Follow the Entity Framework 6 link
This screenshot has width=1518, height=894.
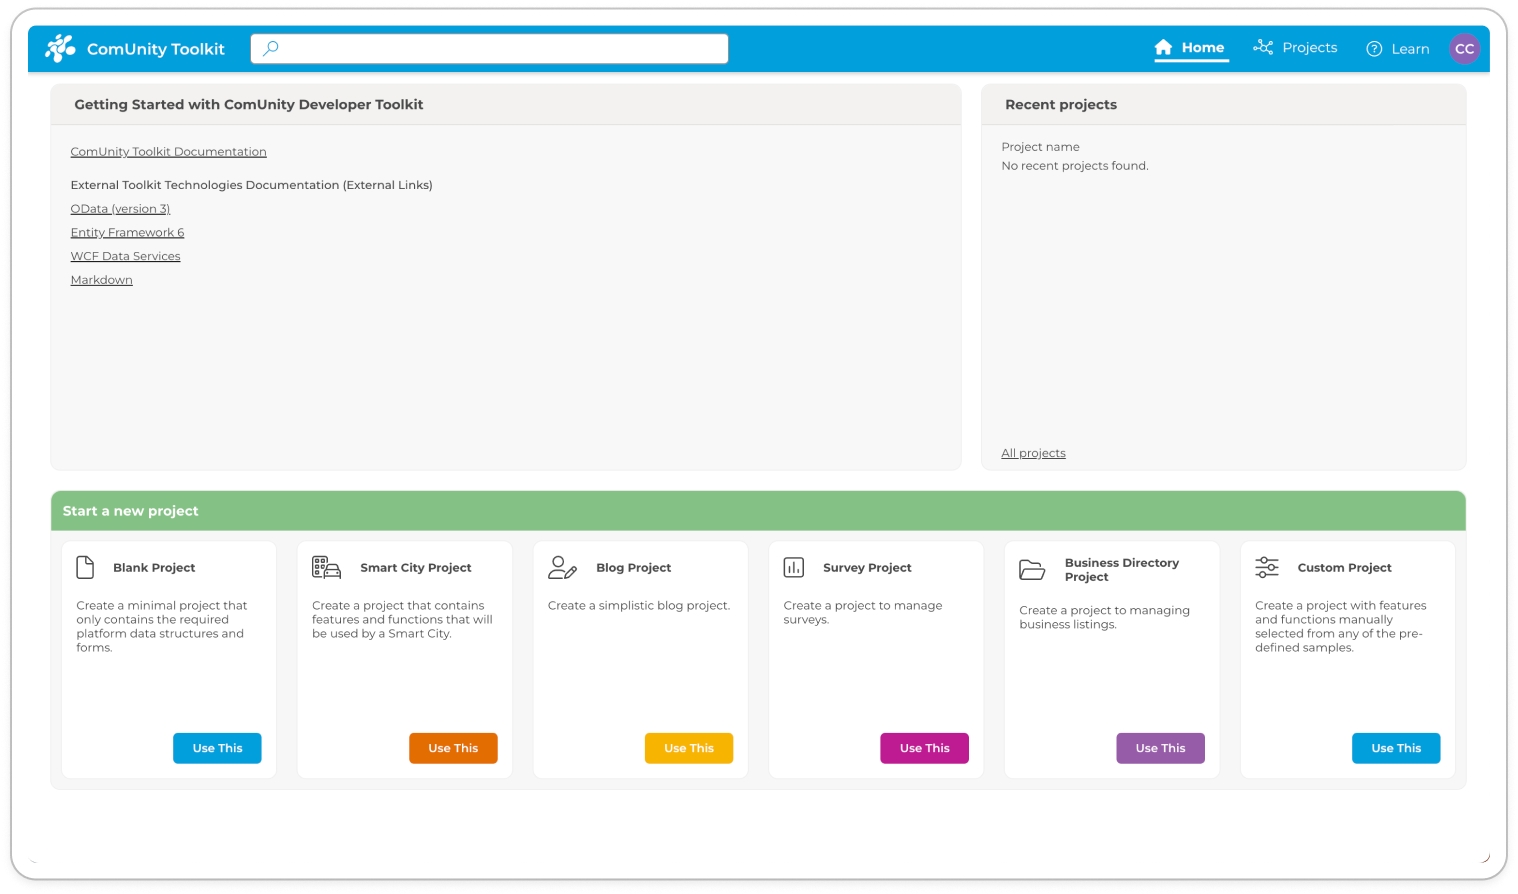tap(127, 233)
